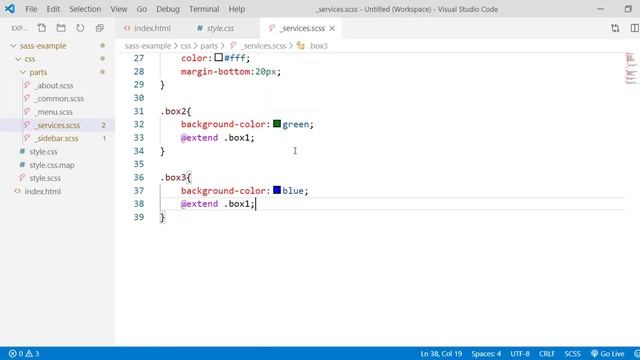
Task: Open _about.scss in the explorer
Action: (54, 85)
